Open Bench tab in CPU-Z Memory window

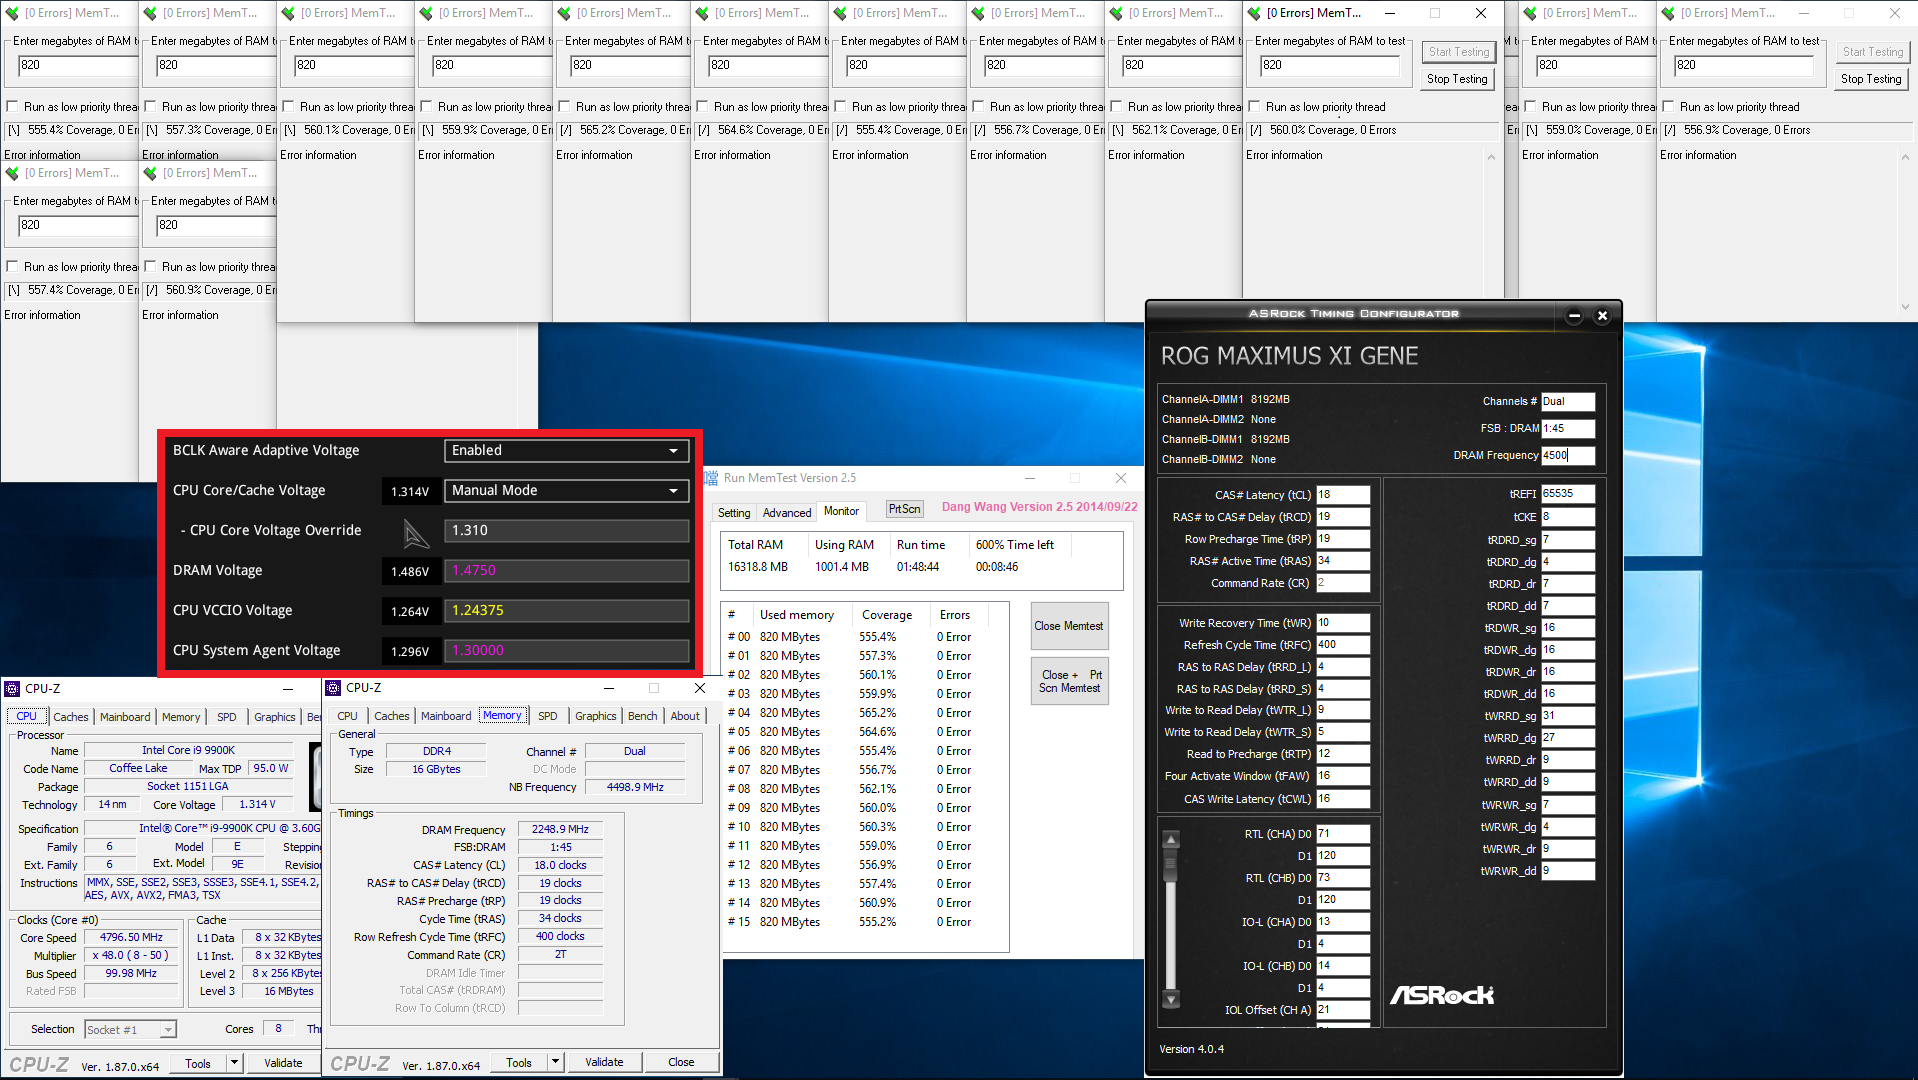coord(642,716)
